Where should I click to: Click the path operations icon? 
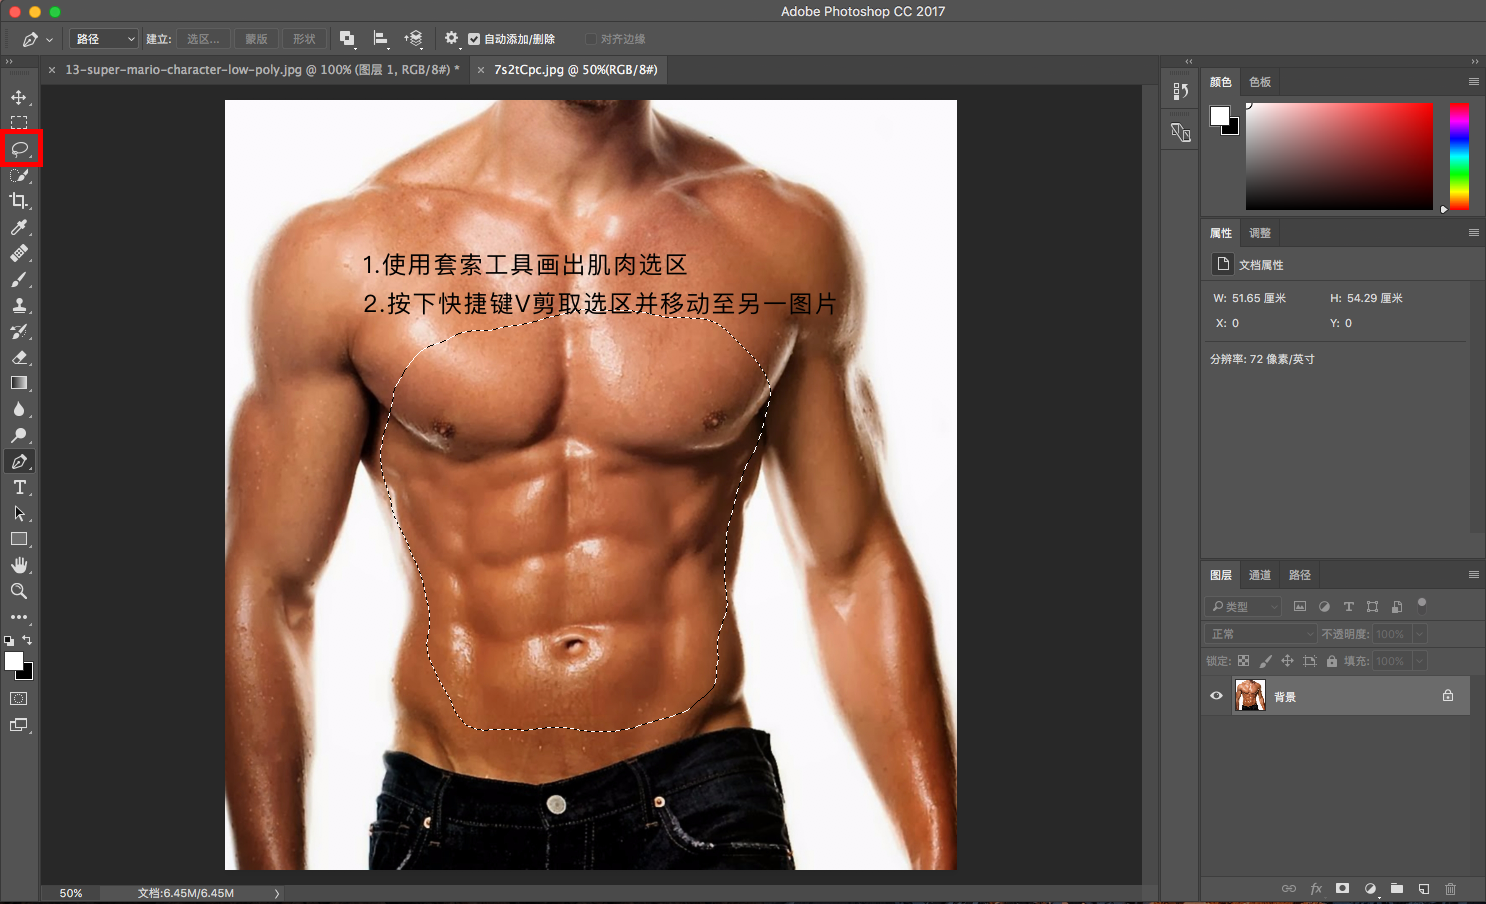[347, 39]
